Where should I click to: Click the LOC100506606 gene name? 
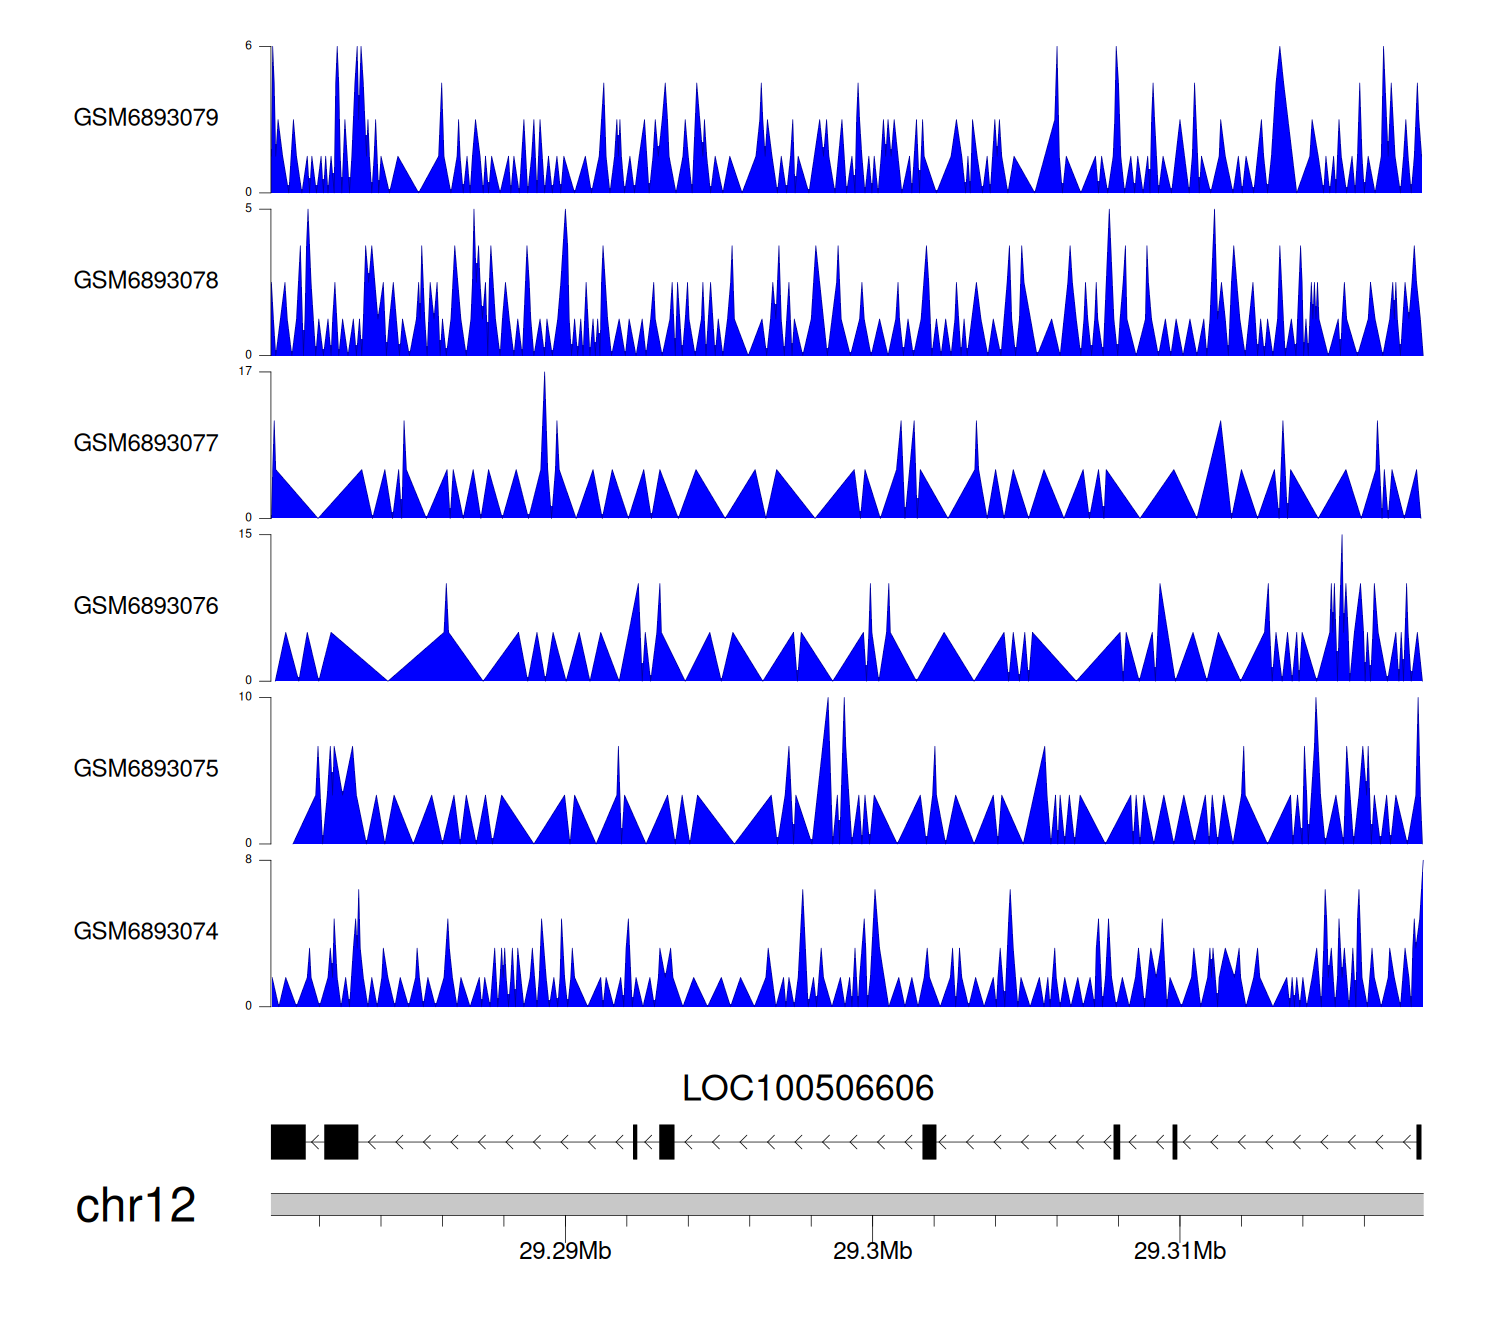808,1088
